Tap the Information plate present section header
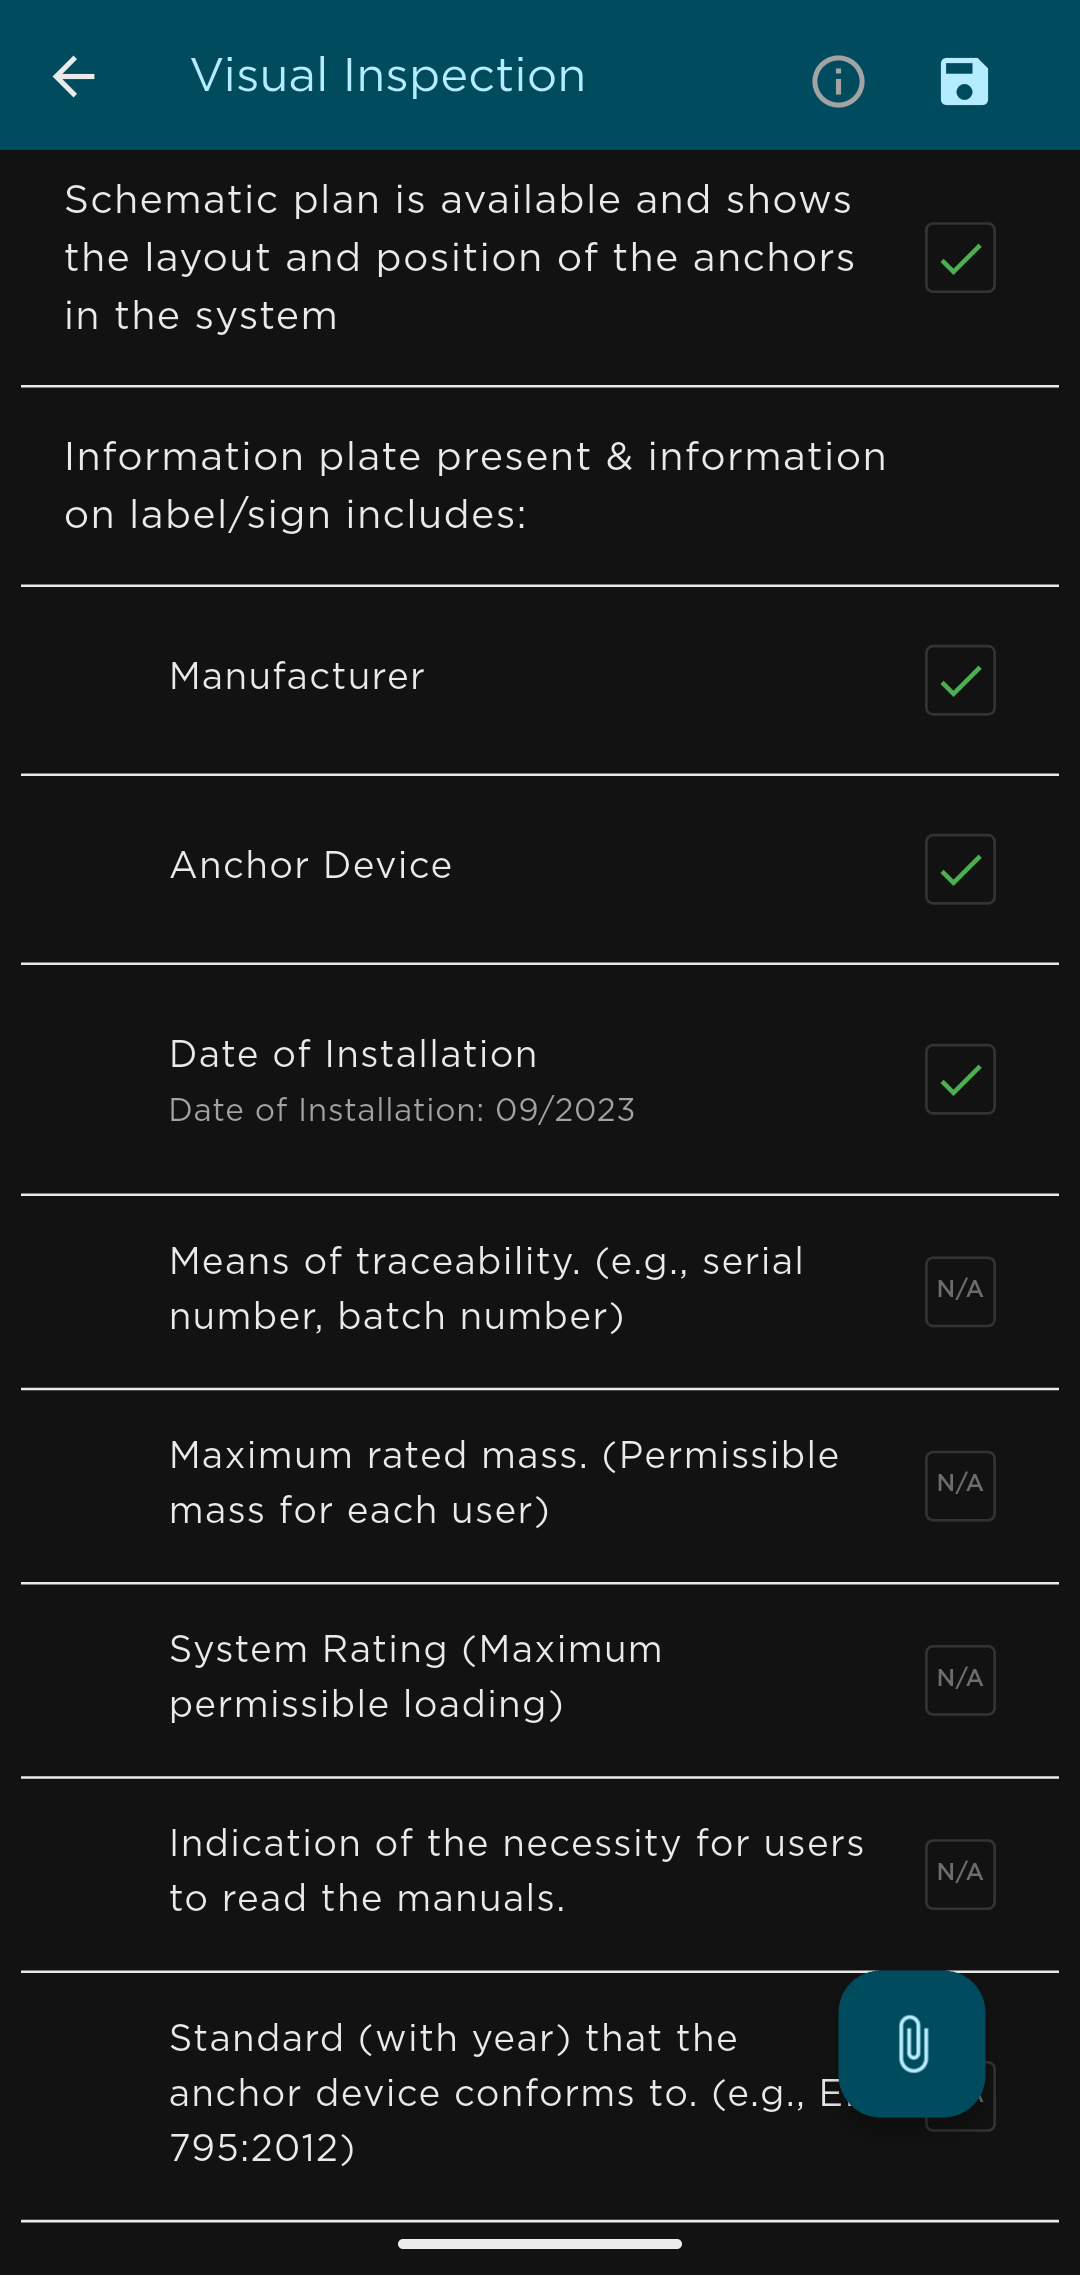Screen dimensions: 1080x2275 475,486
